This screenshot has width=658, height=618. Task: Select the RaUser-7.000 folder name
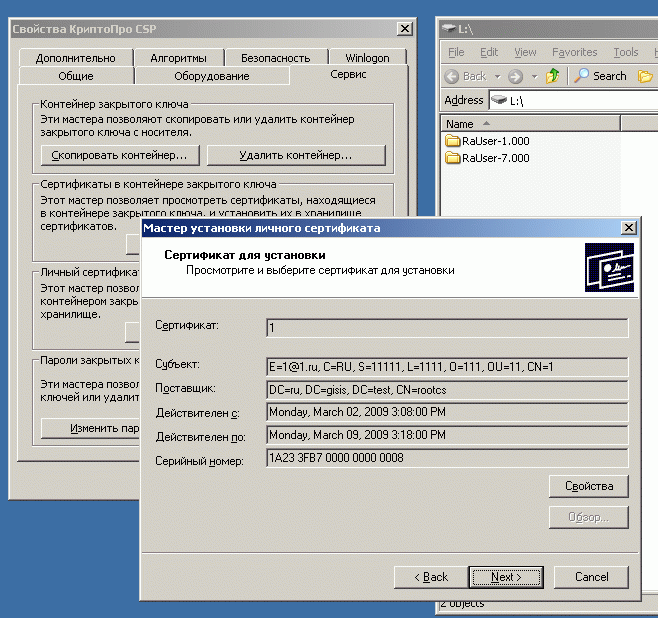496,158
